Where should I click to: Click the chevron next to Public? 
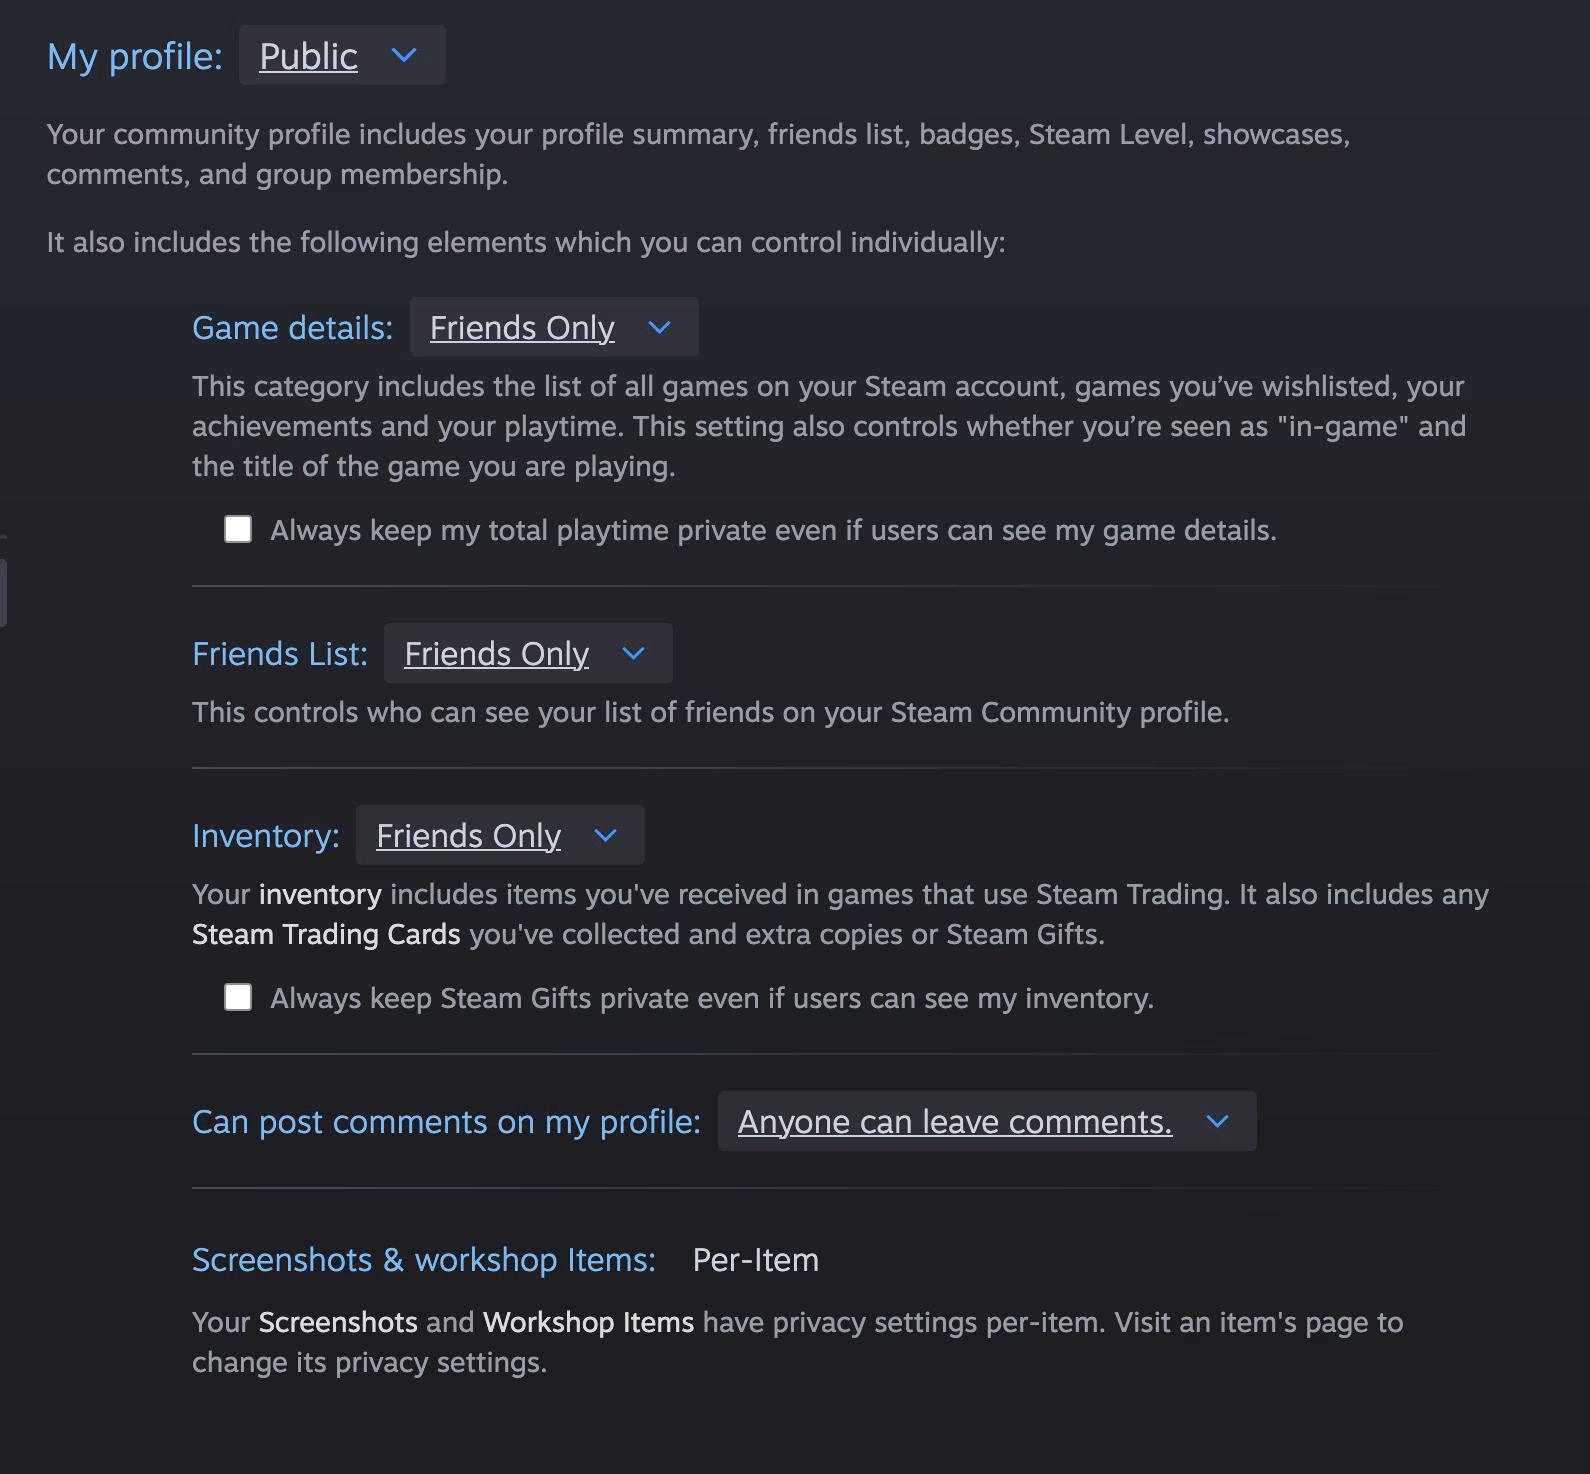(404, 56)
